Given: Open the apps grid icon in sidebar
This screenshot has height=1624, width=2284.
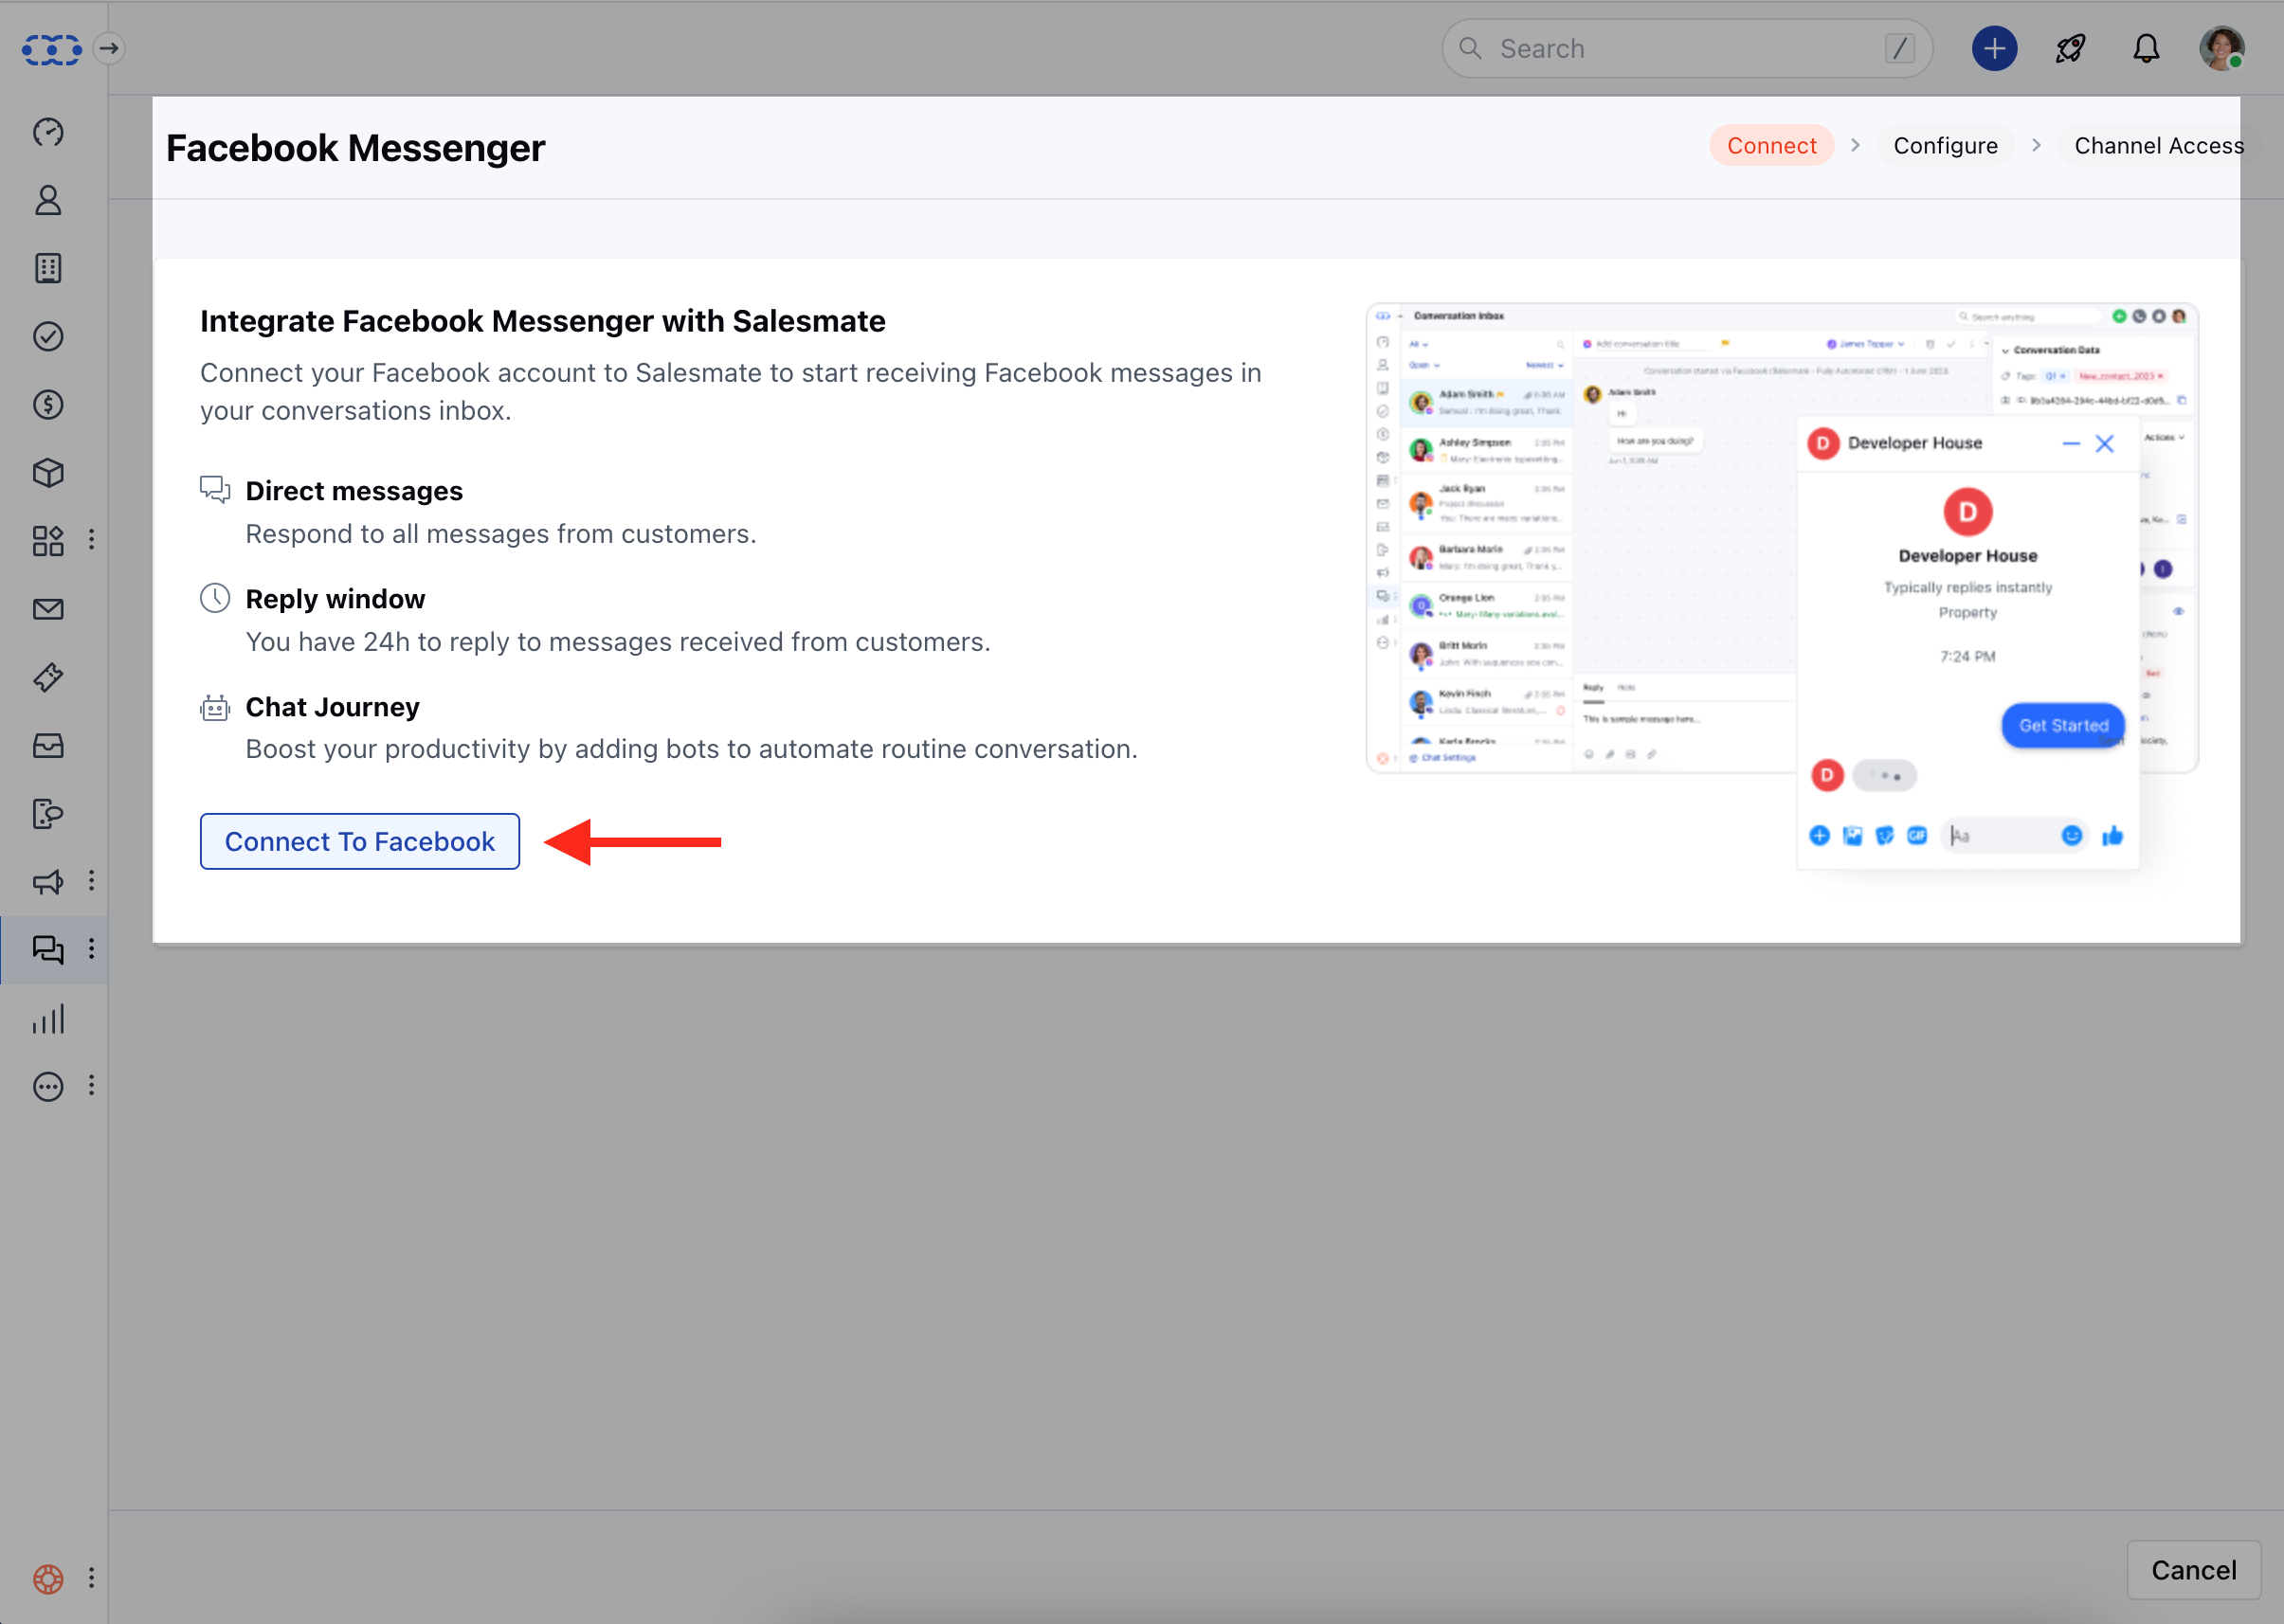Looking at the screenshot, I should click(48, 540).
